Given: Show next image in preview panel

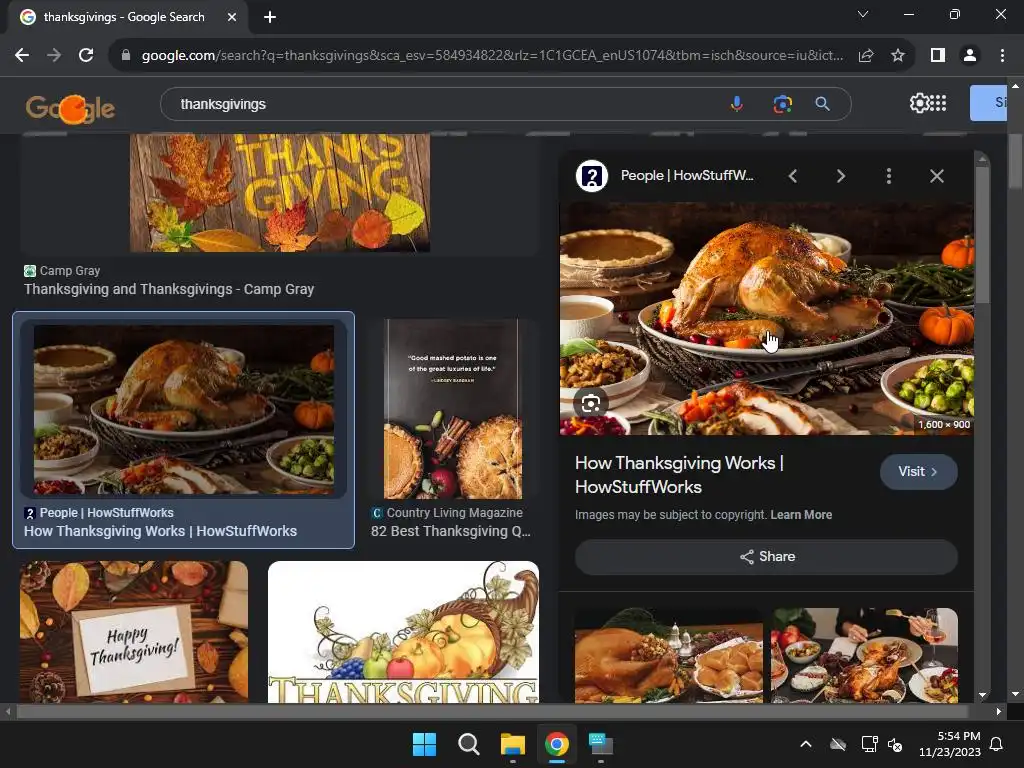Looking at the screenshot, I should tap(840, 176).
